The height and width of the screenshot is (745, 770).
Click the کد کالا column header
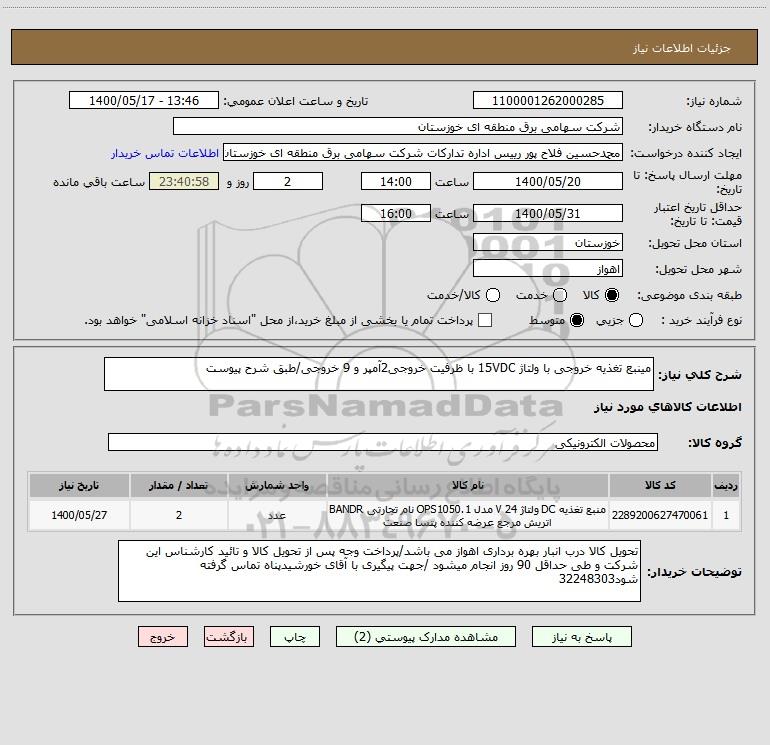click(x=660, y=485)
